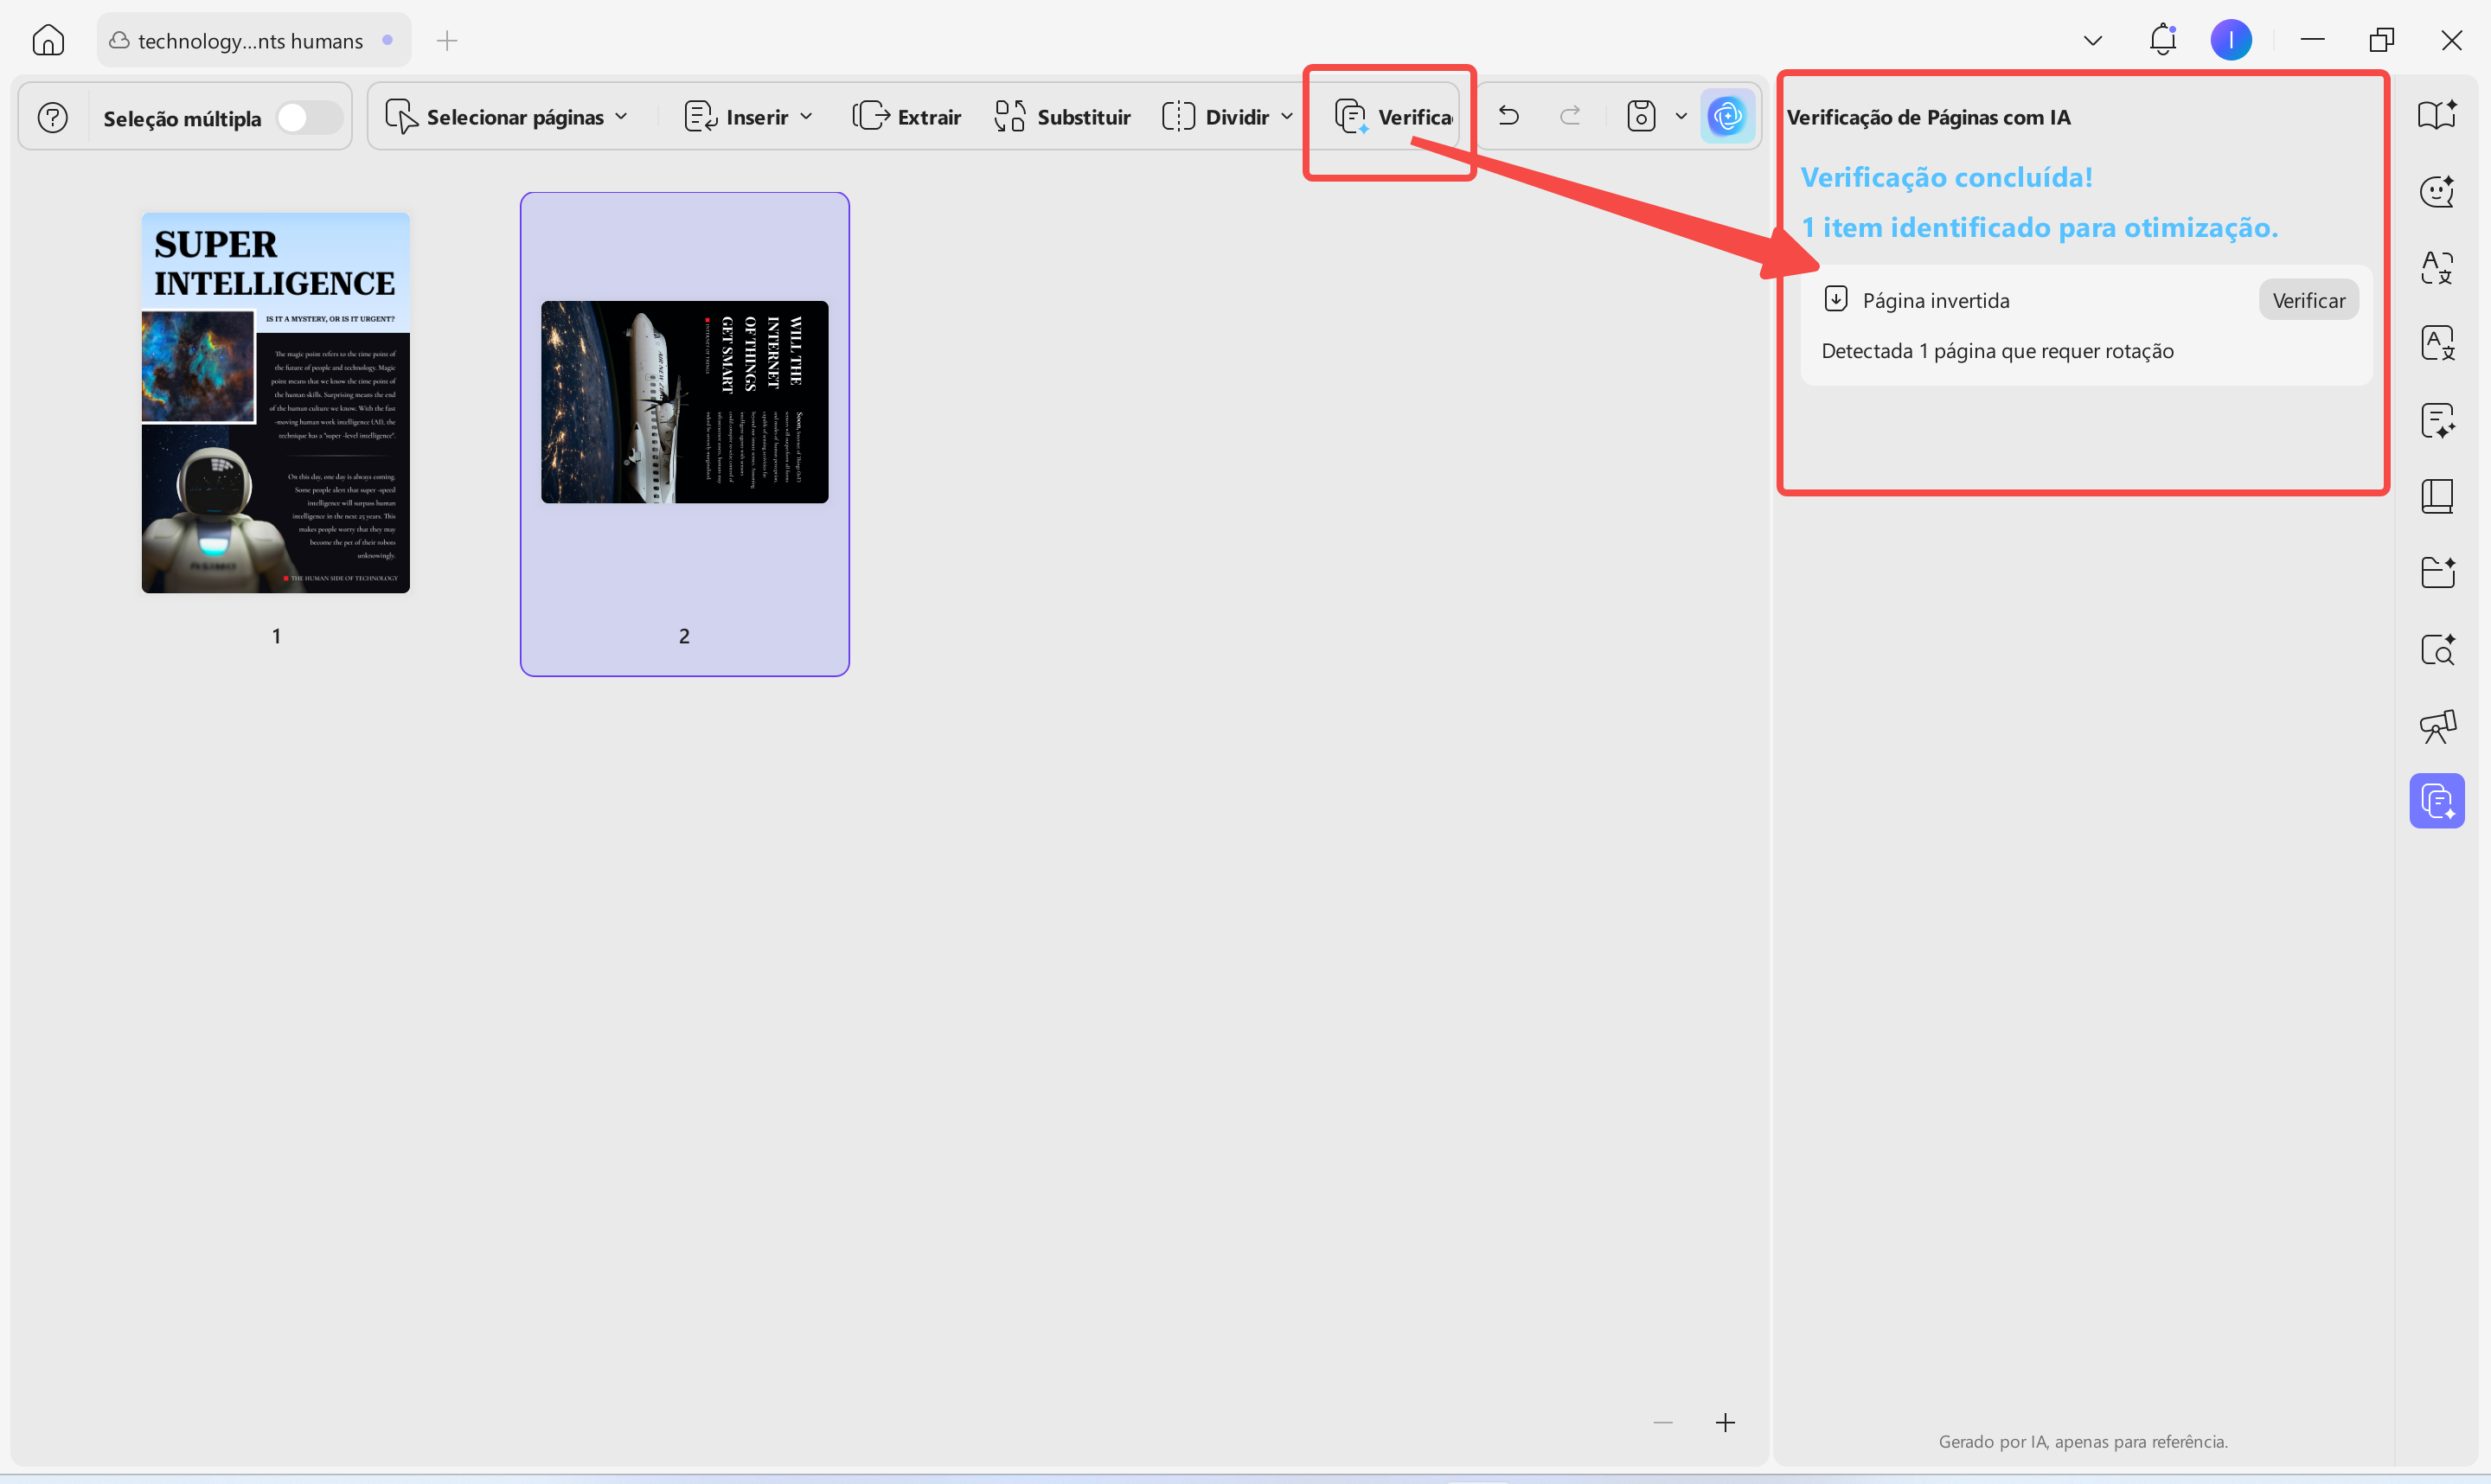Click the undo arrow icon
Image resolution: width=2491 pixels, height=1484 pixels.
pos(1508,117)
